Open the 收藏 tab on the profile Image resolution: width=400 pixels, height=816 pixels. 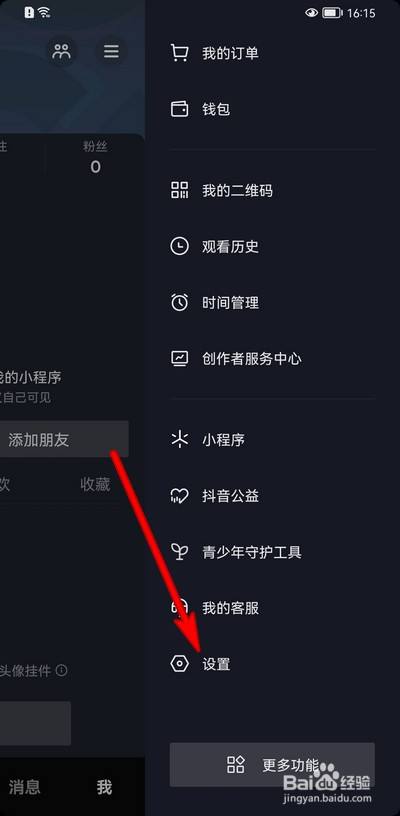click(x=95, y=484)
